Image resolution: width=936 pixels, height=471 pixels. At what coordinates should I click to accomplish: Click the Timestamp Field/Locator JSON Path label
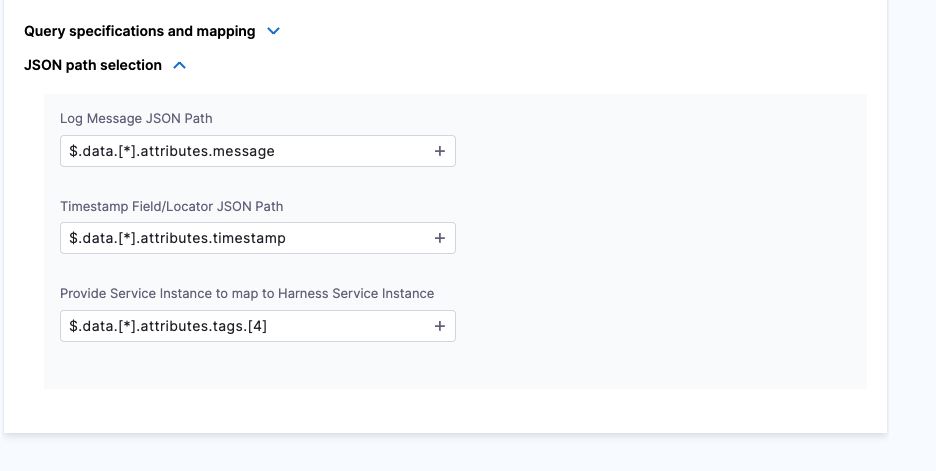coord(171,206)
